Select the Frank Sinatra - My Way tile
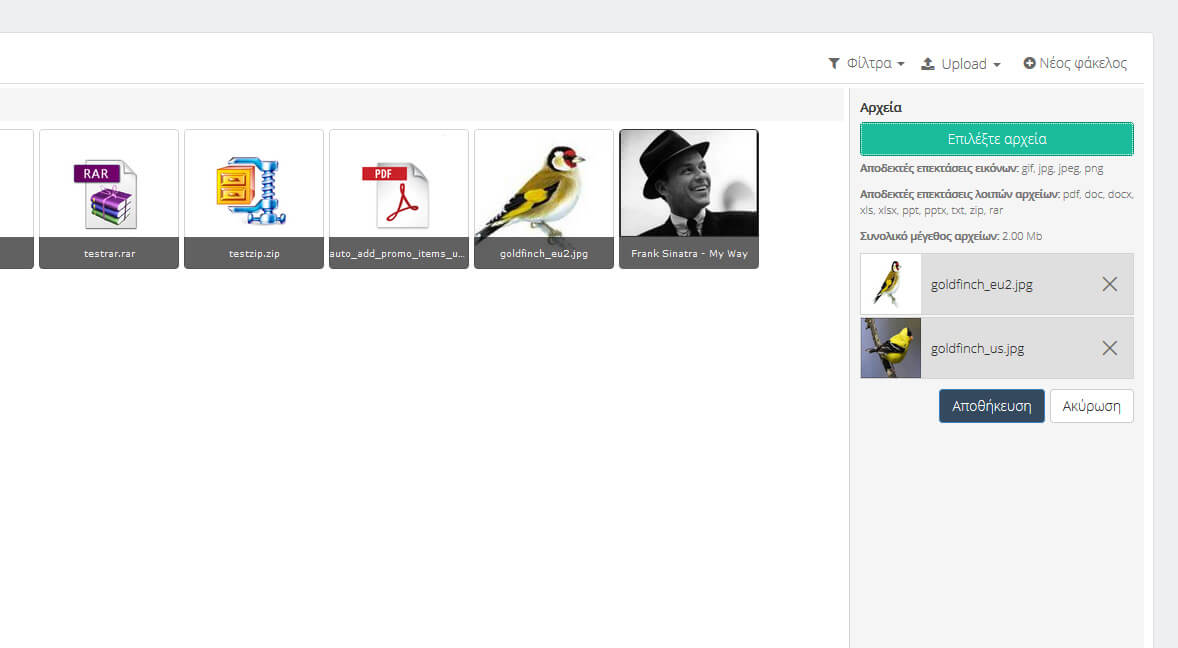Image resolution: width=1178 pixels, height=648 pixels. point(689,199)
